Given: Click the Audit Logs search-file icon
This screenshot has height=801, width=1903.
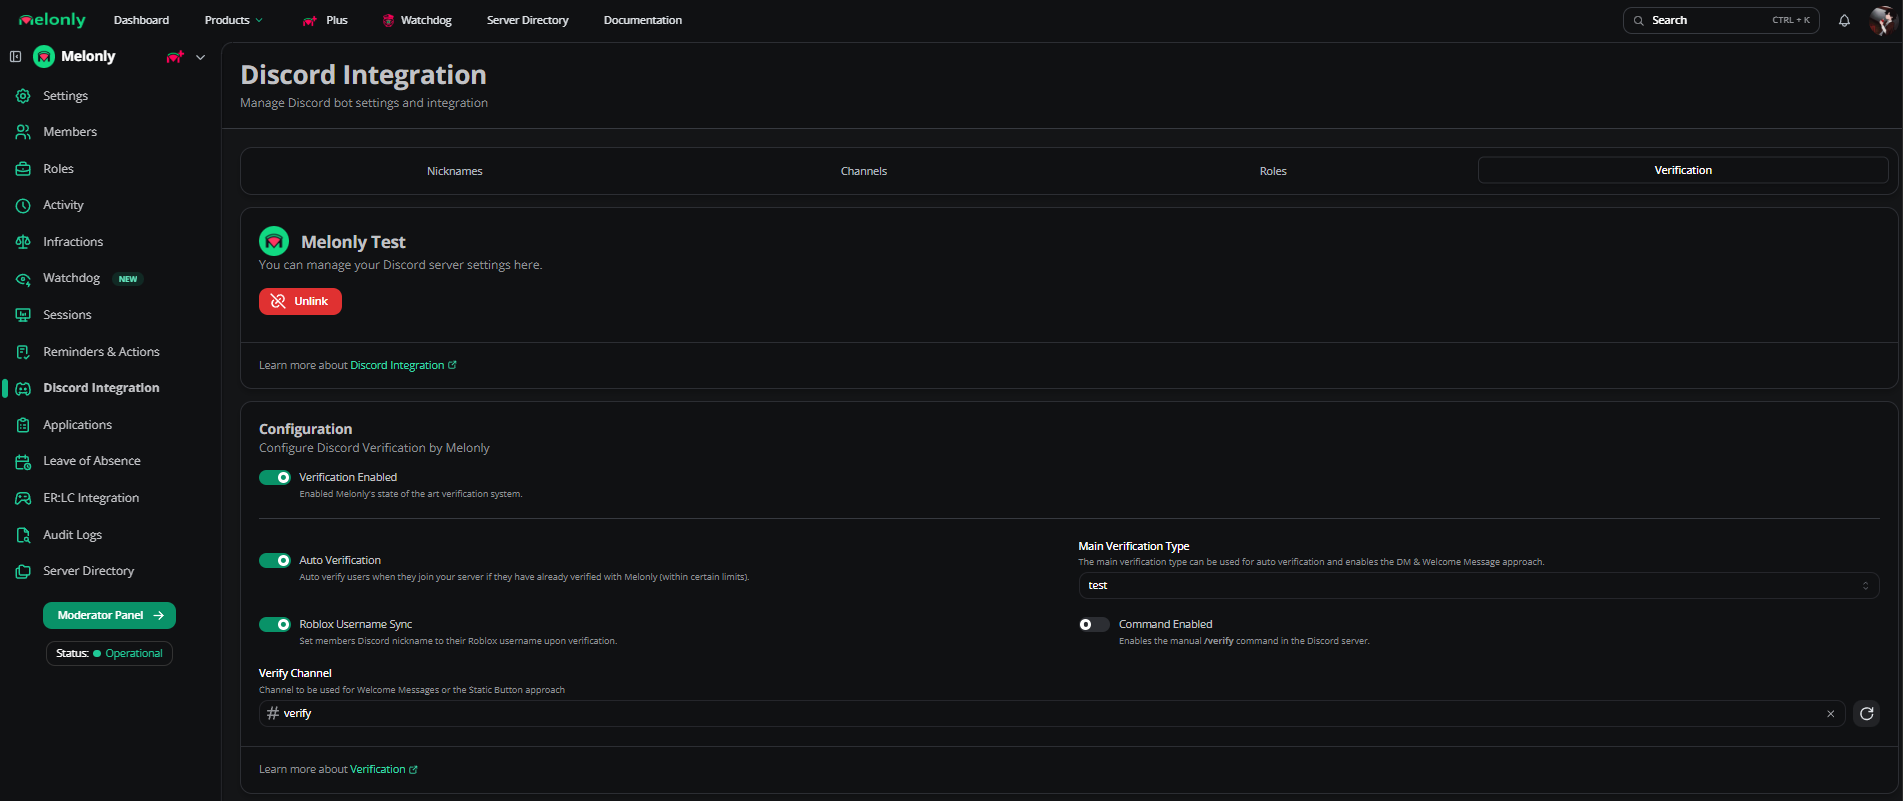Looking at the screenshot, I should [x=23, y=535].
